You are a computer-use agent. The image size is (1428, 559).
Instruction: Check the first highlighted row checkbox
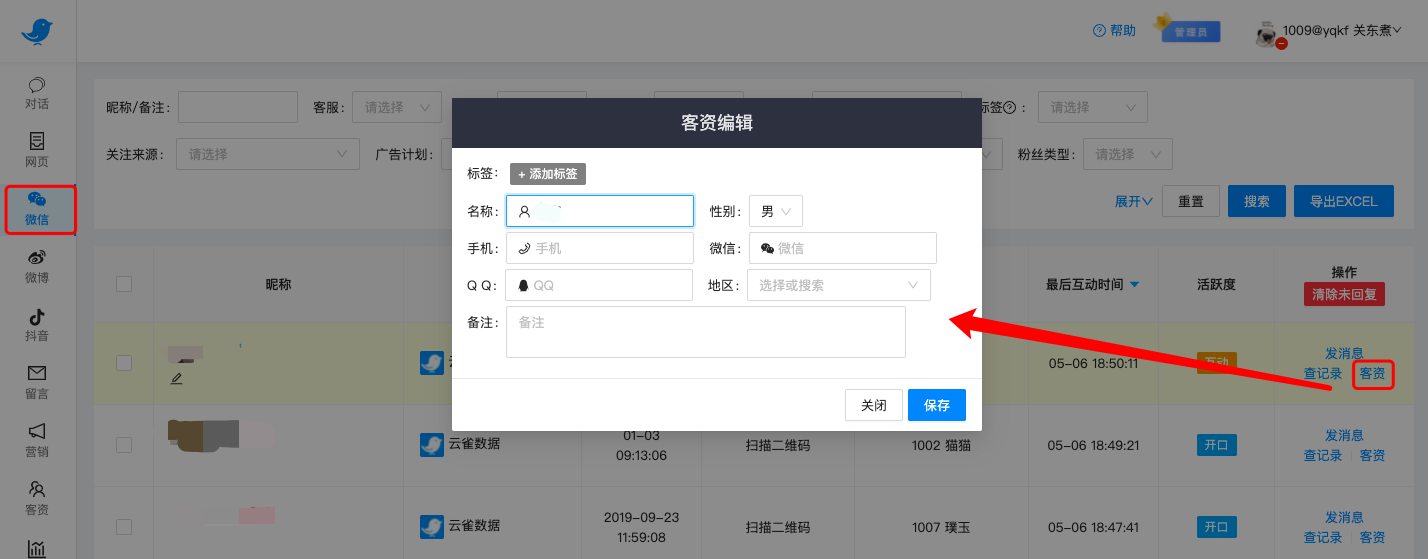point(124,362)
